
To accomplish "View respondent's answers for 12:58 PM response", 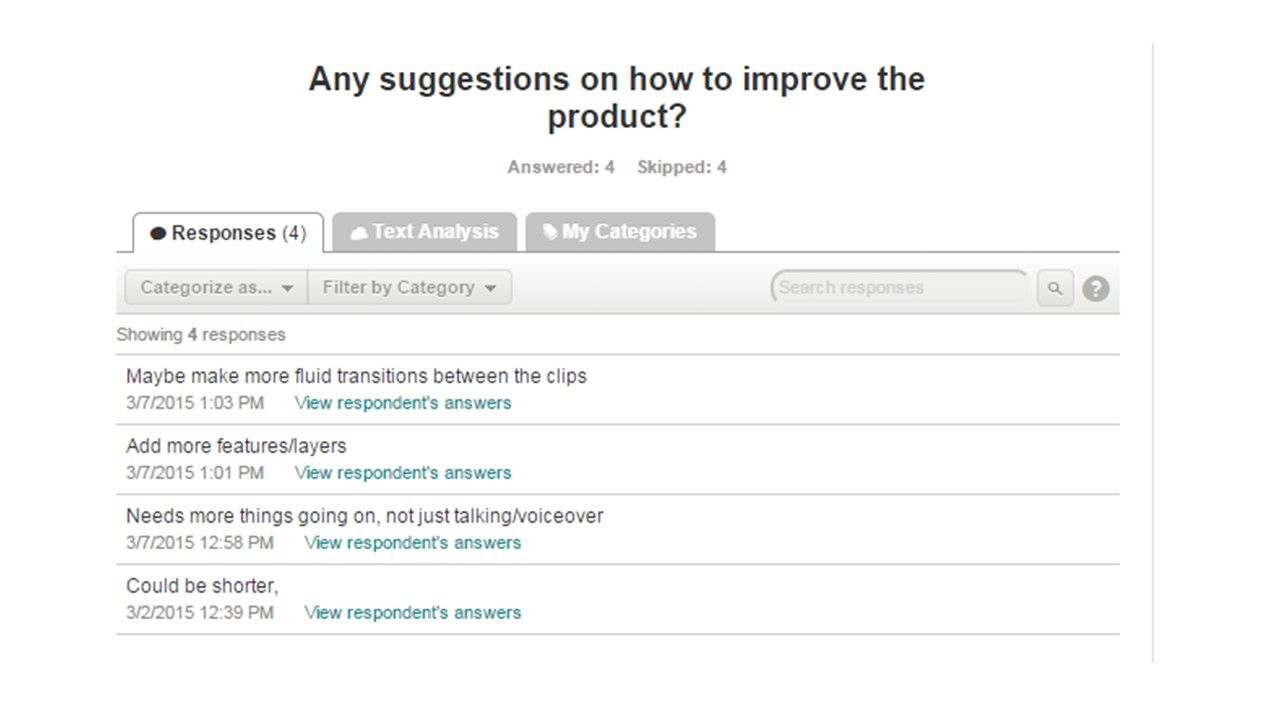I will (x=413, y=543).
